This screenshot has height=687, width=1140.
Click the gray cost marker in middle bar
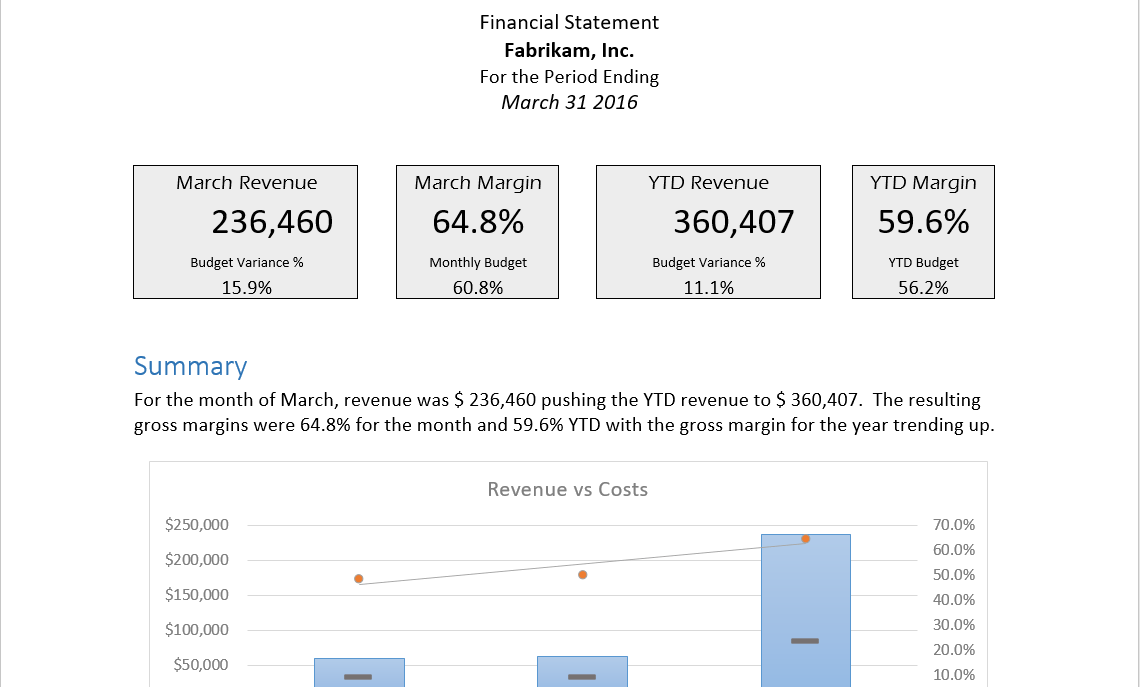[x=582, y=677]
